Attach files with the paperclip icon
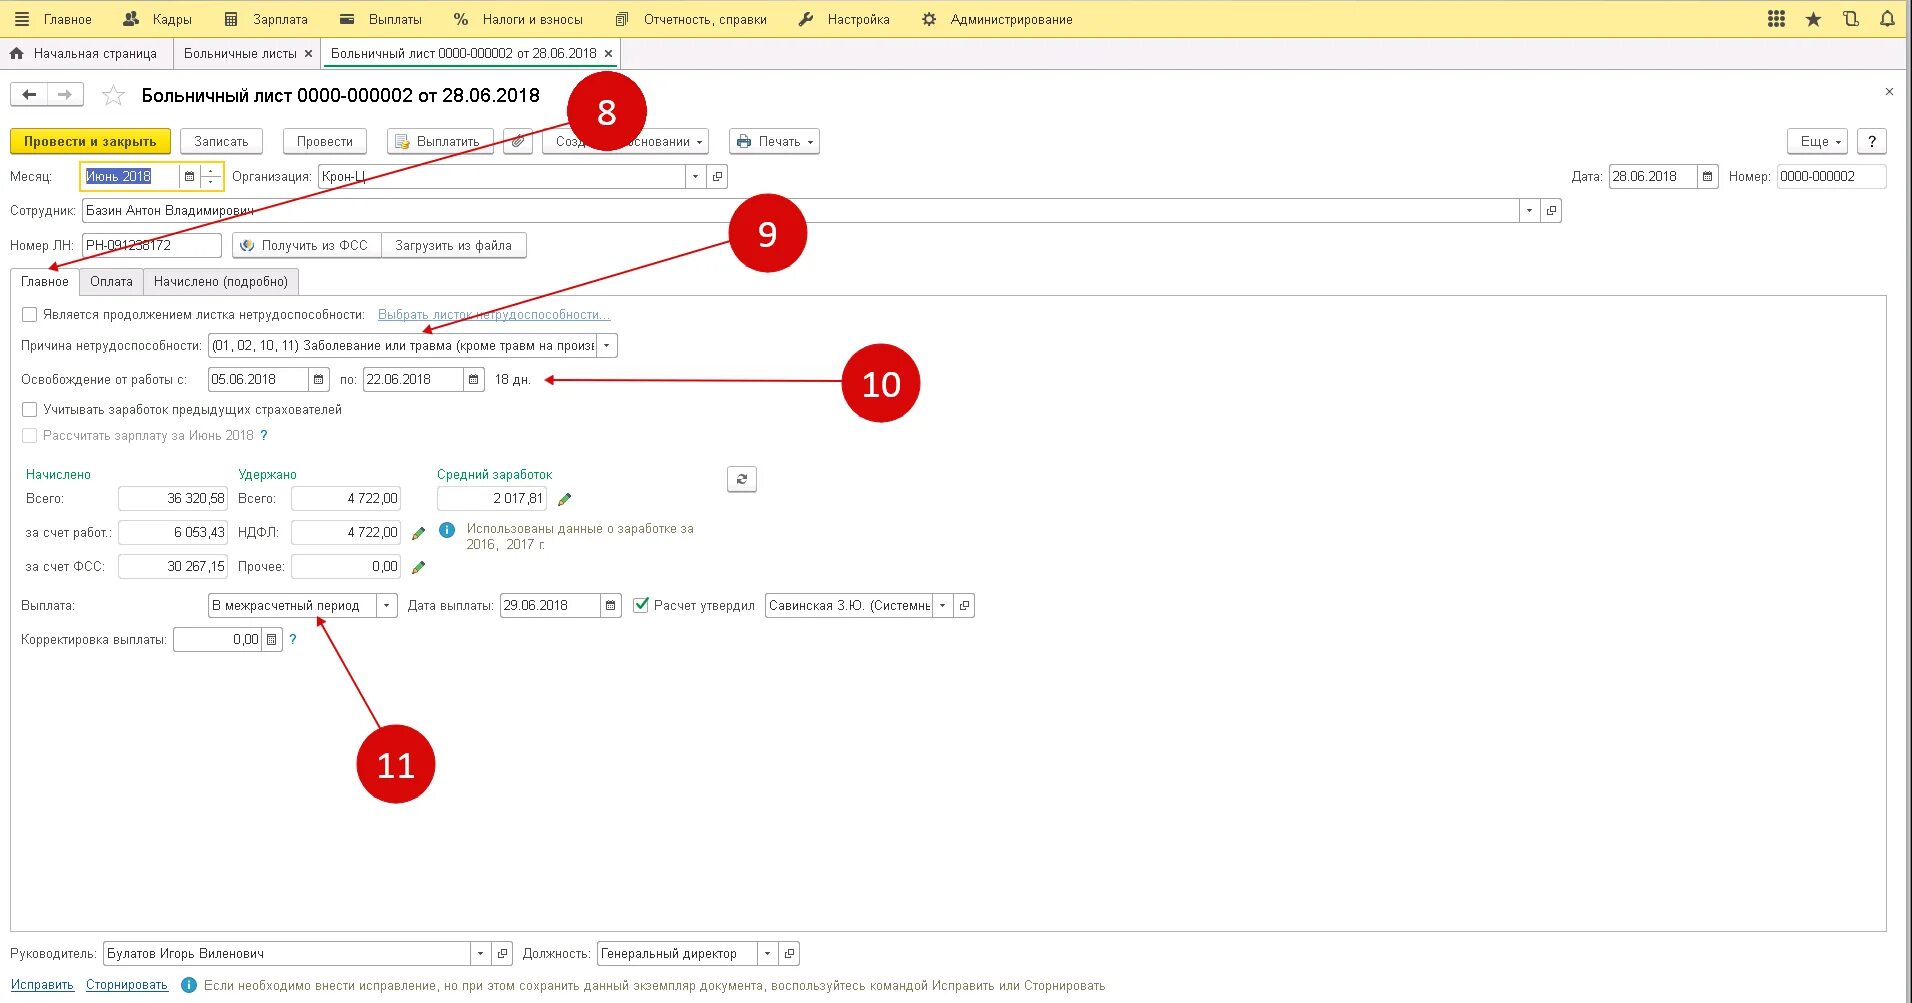This screenshot has height=1003, width=1912. coord(517,141)
